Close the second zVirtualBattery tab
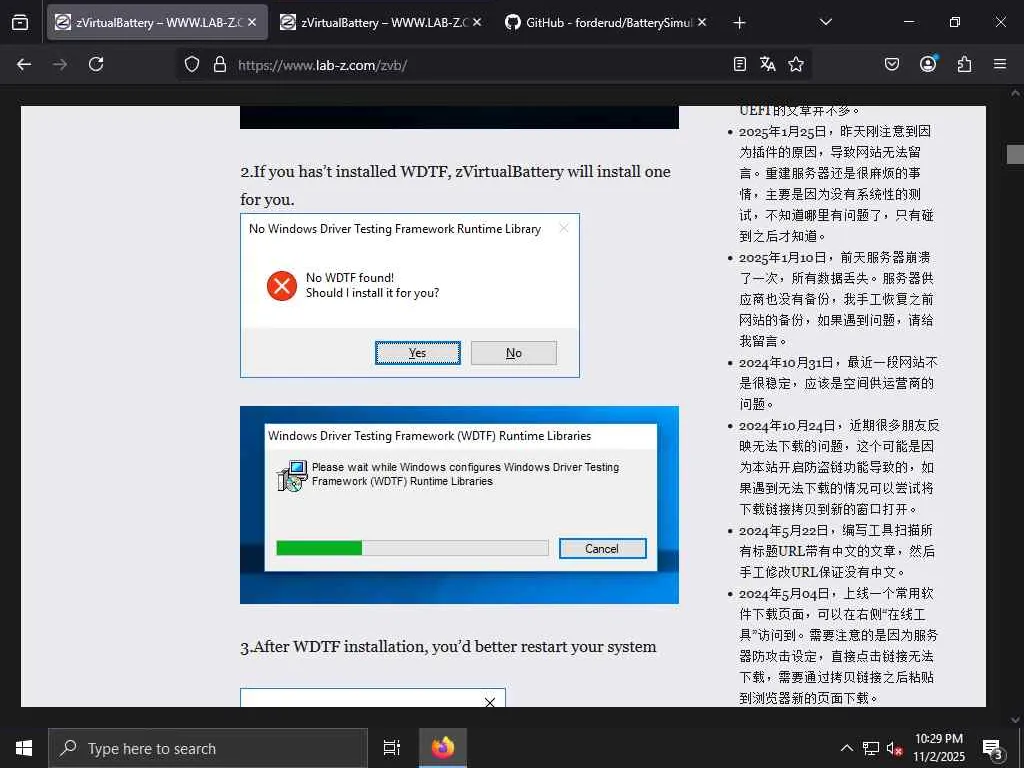This screenshot has height=768, width=1024. click(477, 22)
